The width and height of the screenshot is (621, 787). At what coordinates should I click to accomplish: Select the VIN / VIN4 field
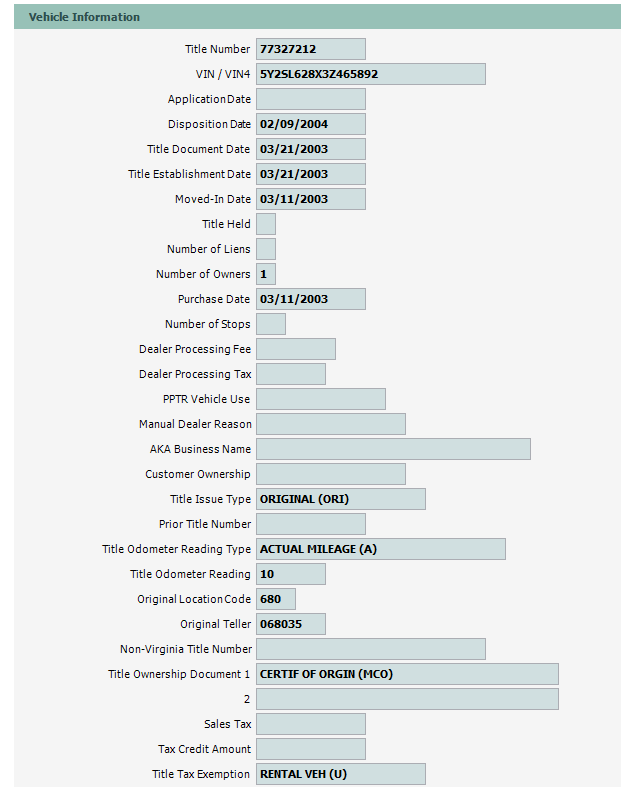(x=370, y=74)
